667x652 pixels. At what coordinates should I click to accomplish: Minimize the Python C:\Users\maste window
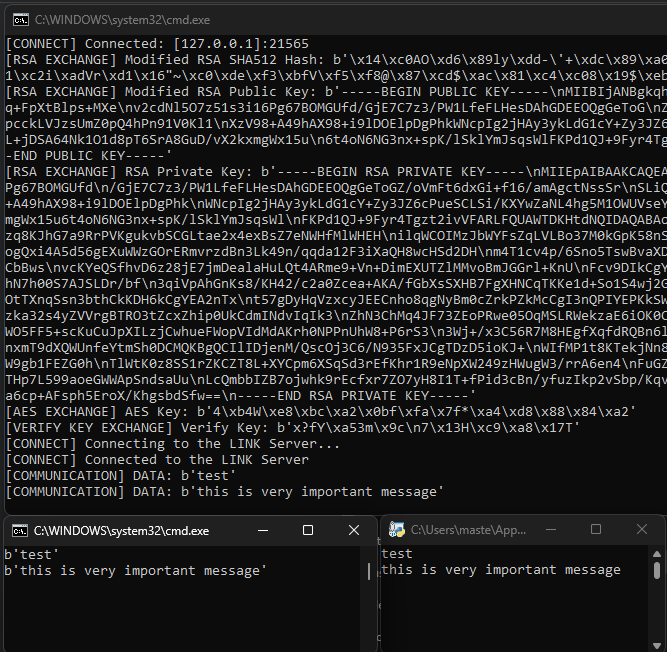pyautogui.click(x=551, y=530)
